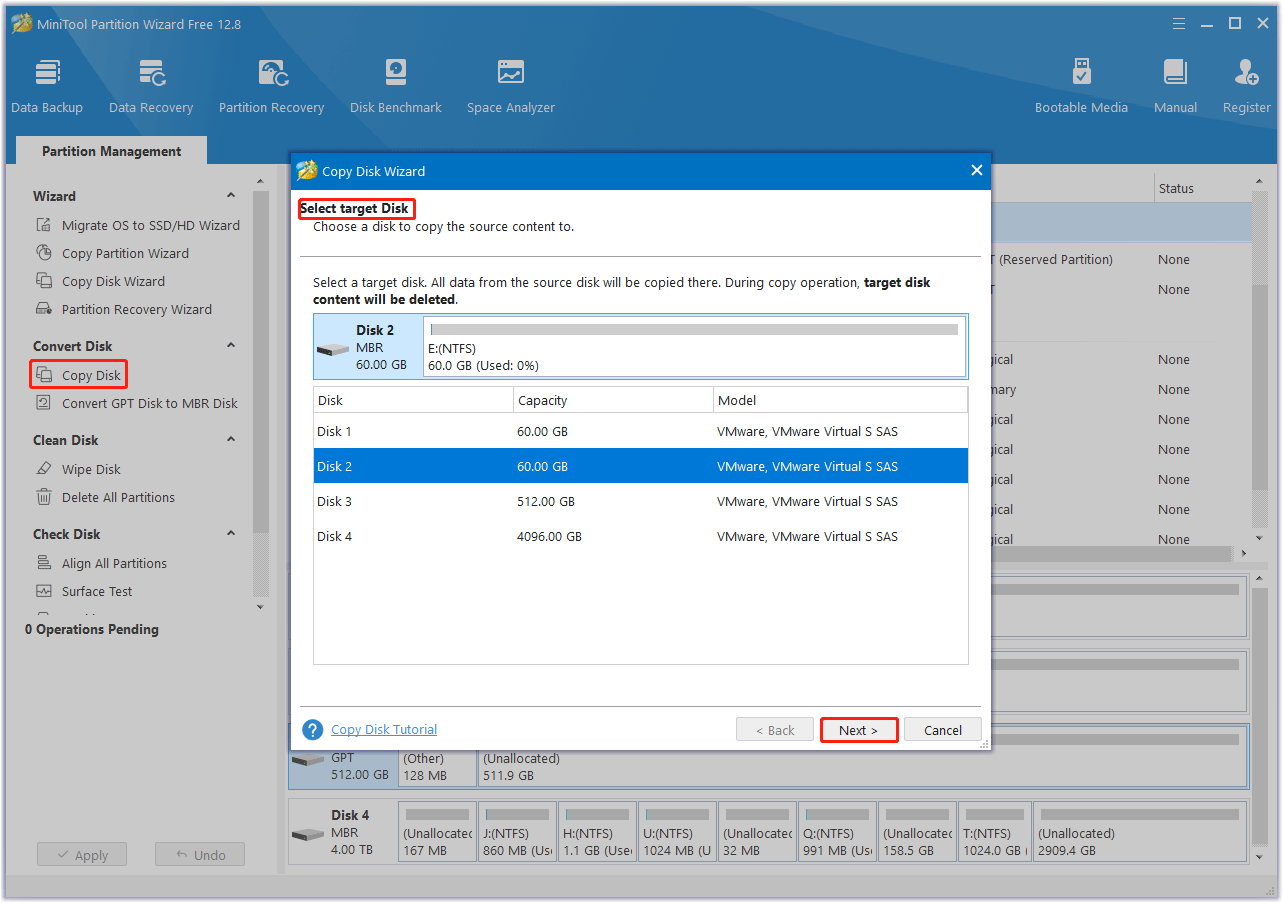The height and width of the screenshot is (904, 1283).
Task: Choose Delete All Partitions in sidebar
Action: click(x=118, y=497)
